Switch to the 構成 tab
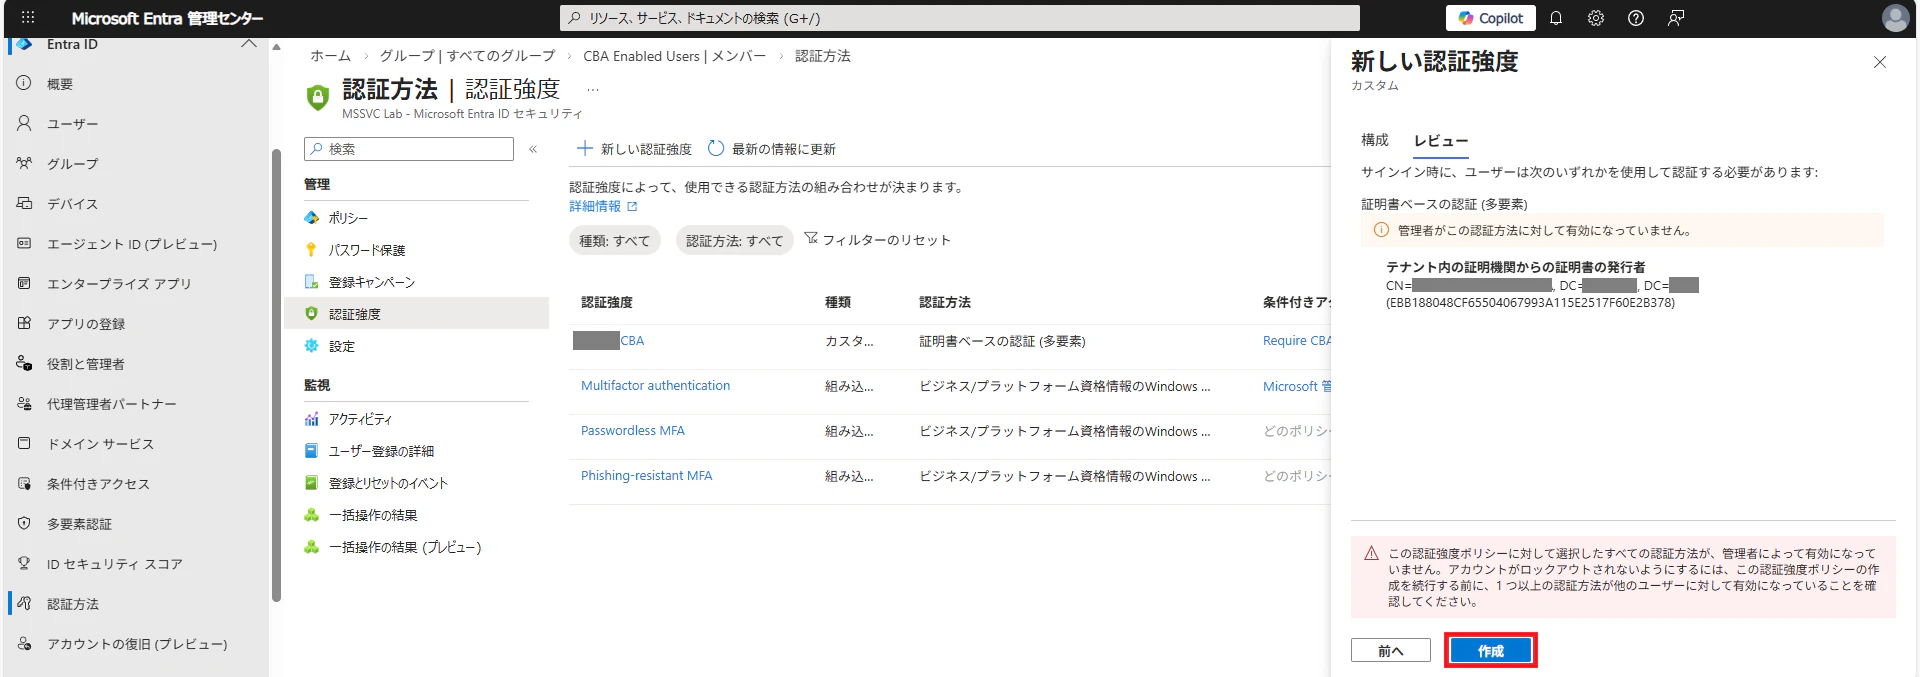This screenshot has width=1920, height=677. coord(1375,141)
